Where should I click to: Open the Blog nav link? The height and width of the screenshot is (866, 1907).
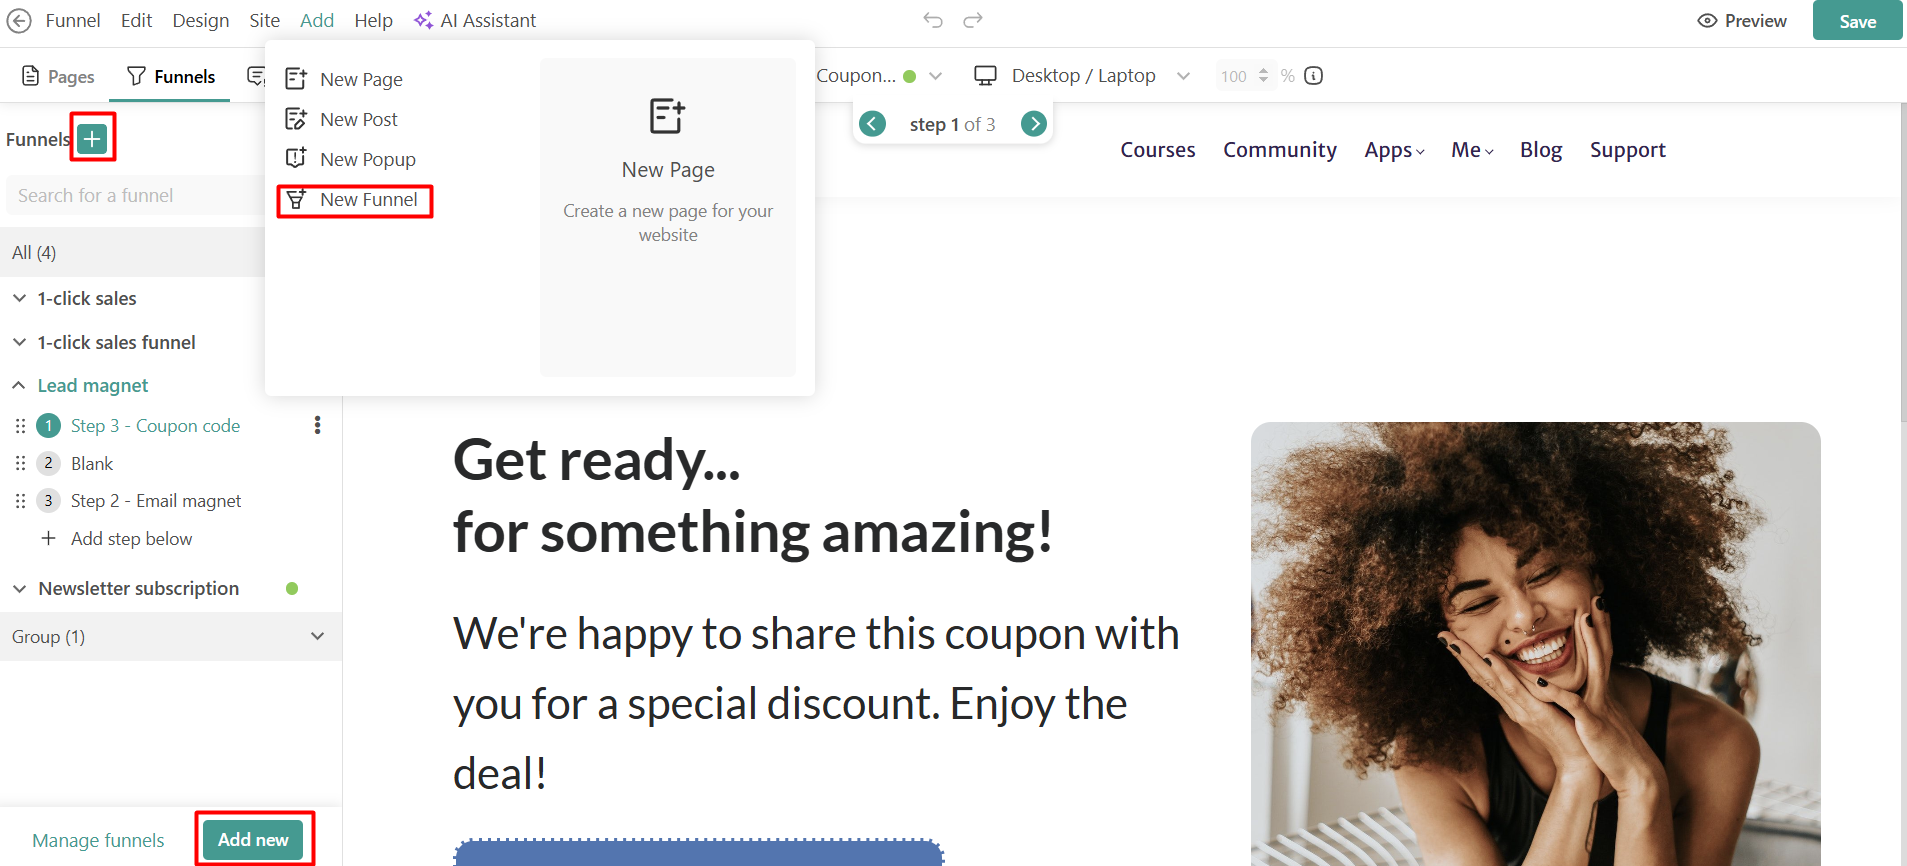coord(1541,150)
